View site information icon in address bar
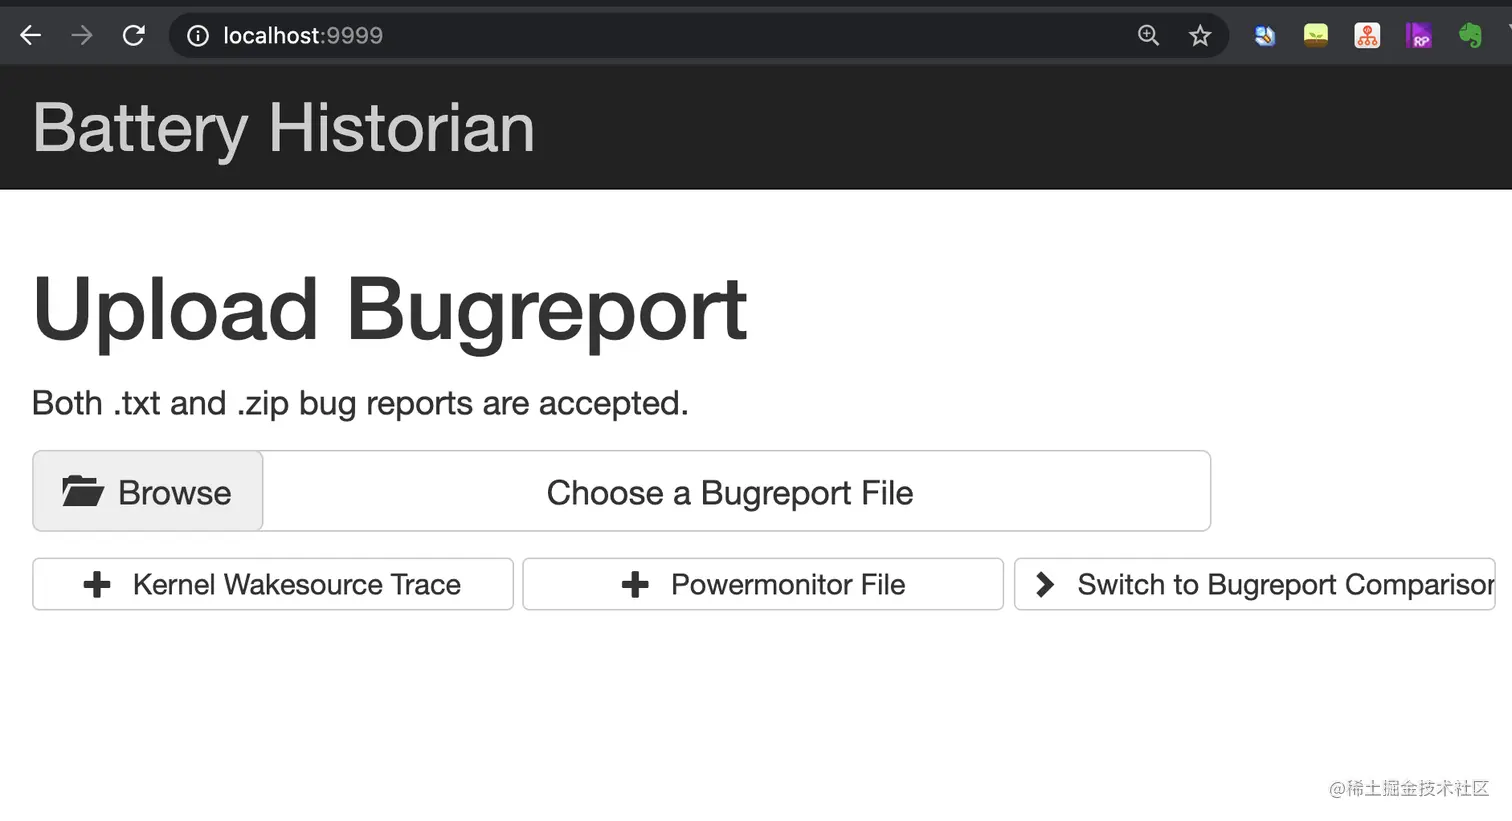 pos(198,36)
